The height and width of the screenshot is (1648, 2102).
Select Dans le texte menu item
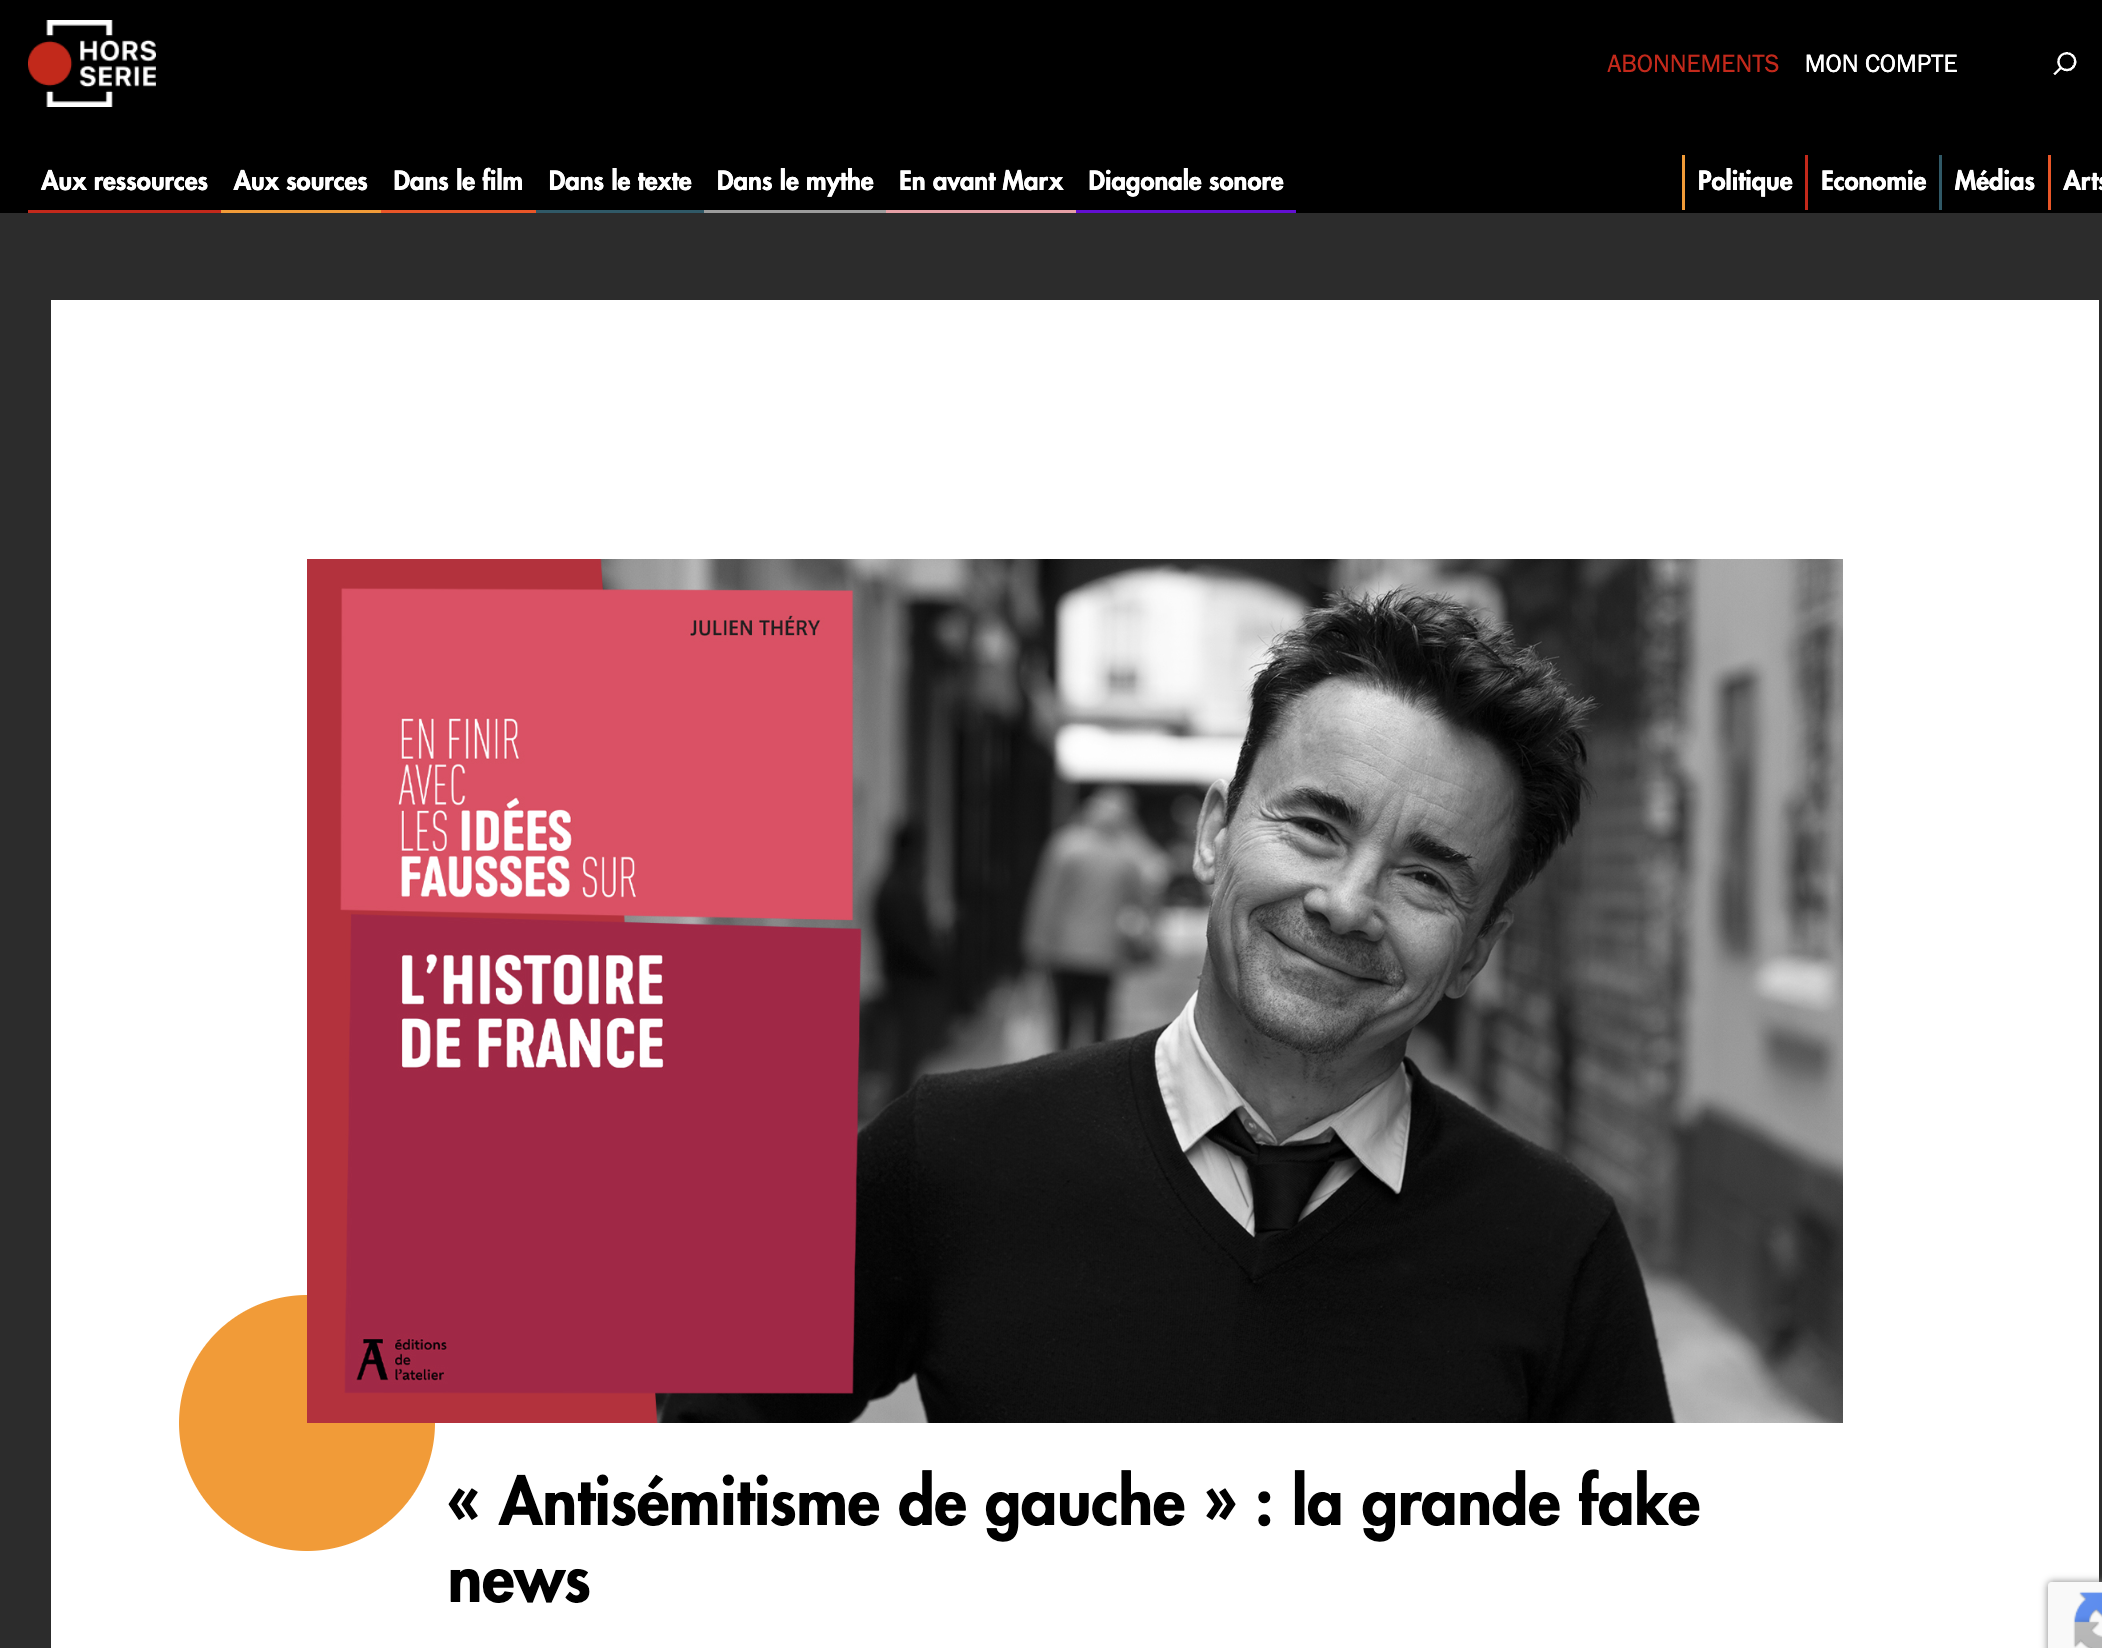tap(620, 181)
